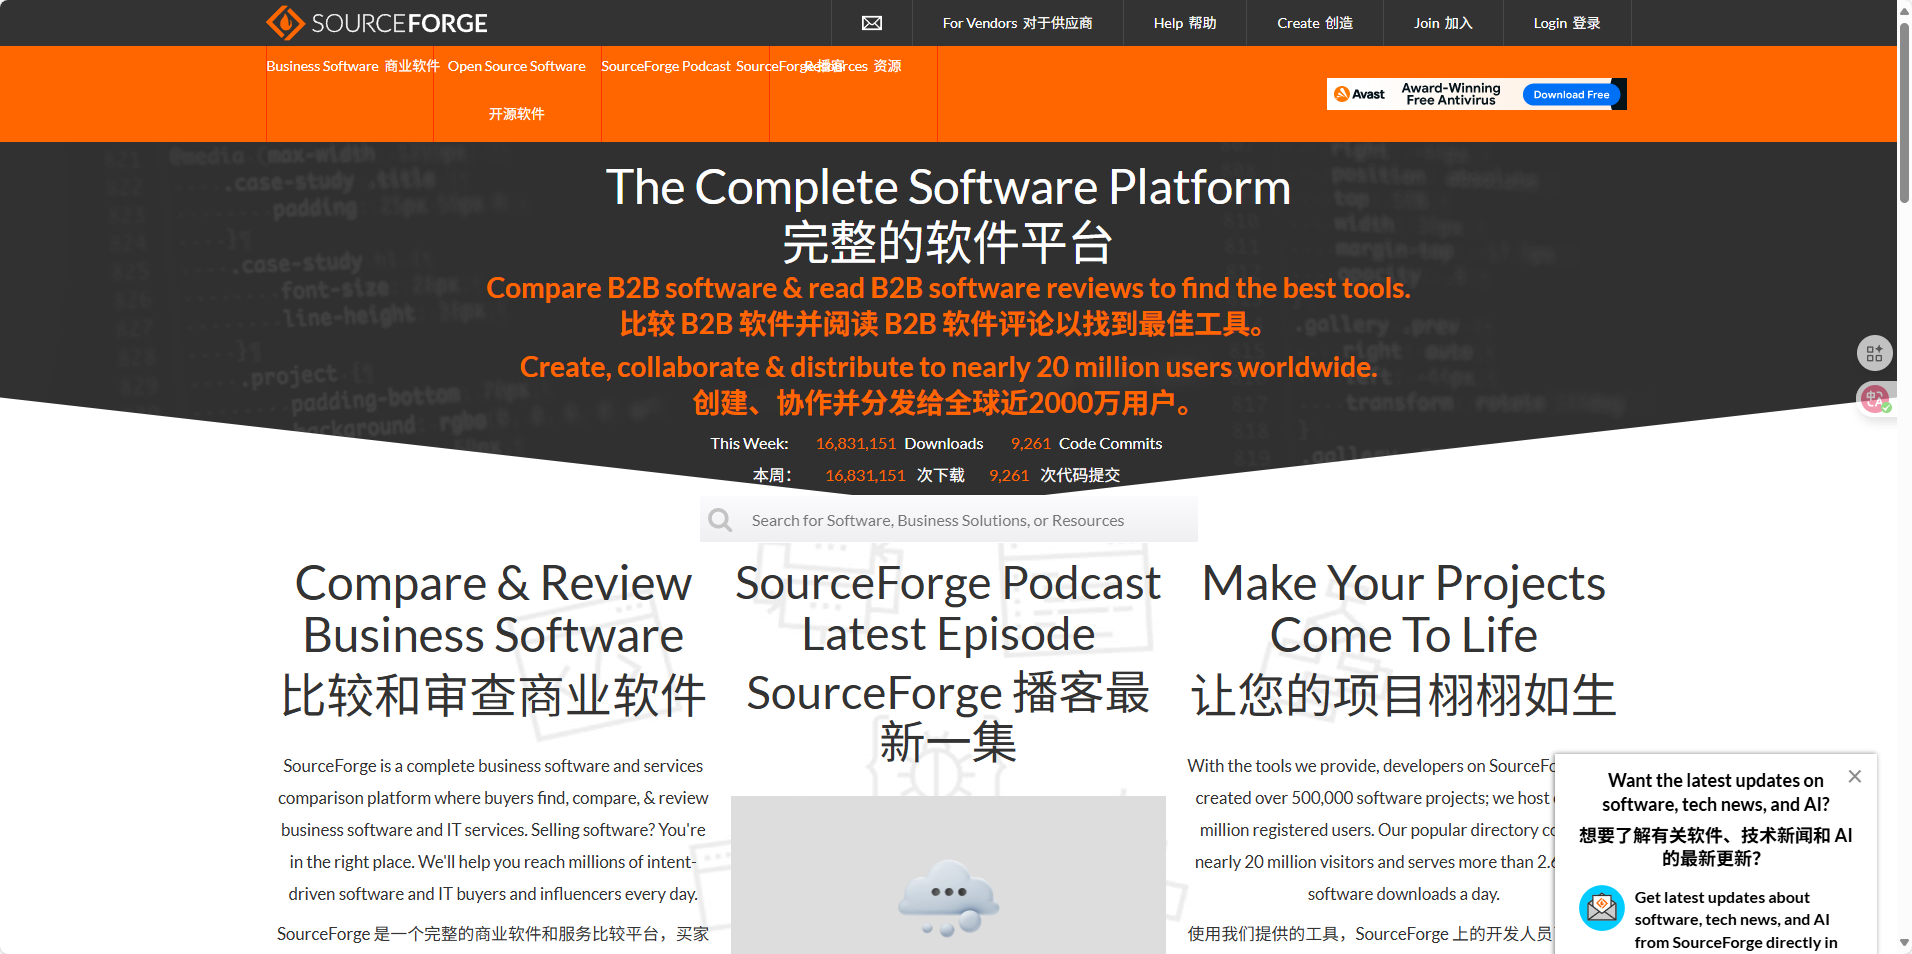Open the envelope mail icon in header
This screenshot has height=954, width=1912.
click(871, 23)
